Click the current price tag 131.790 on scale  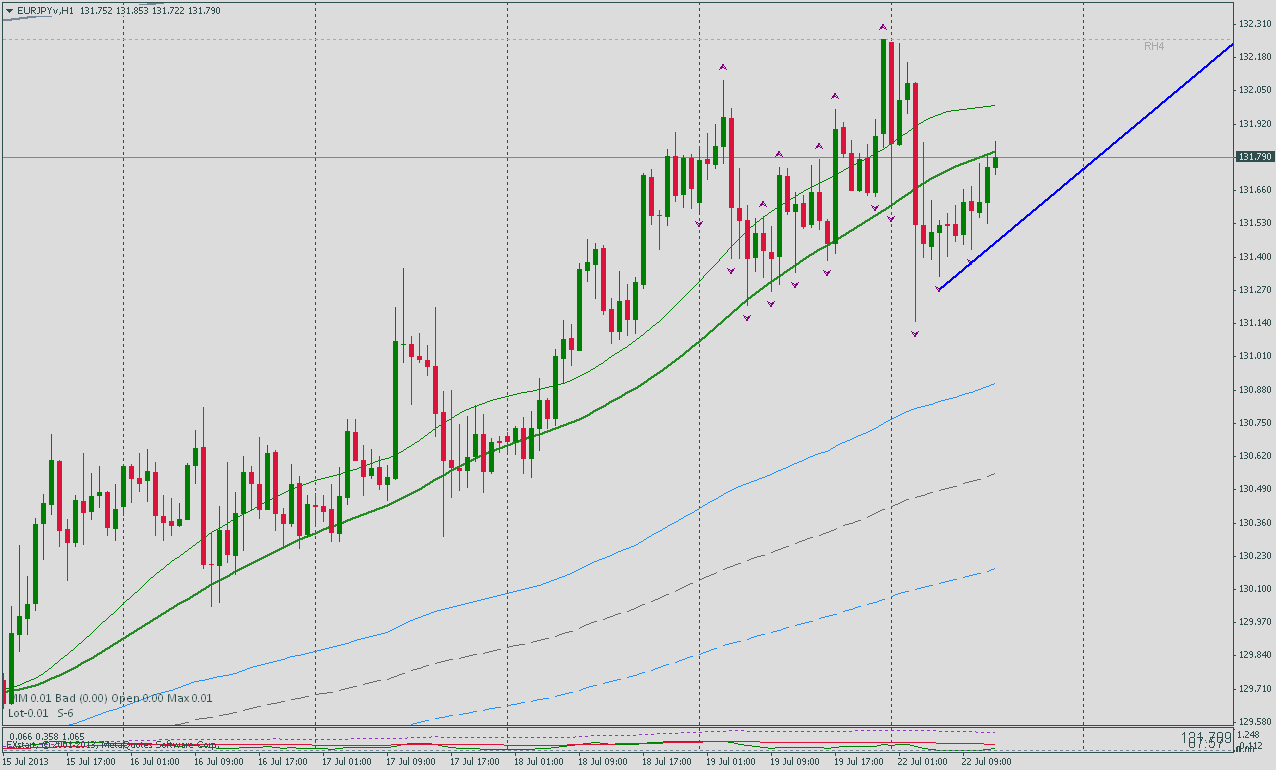tap(1254, 157)
